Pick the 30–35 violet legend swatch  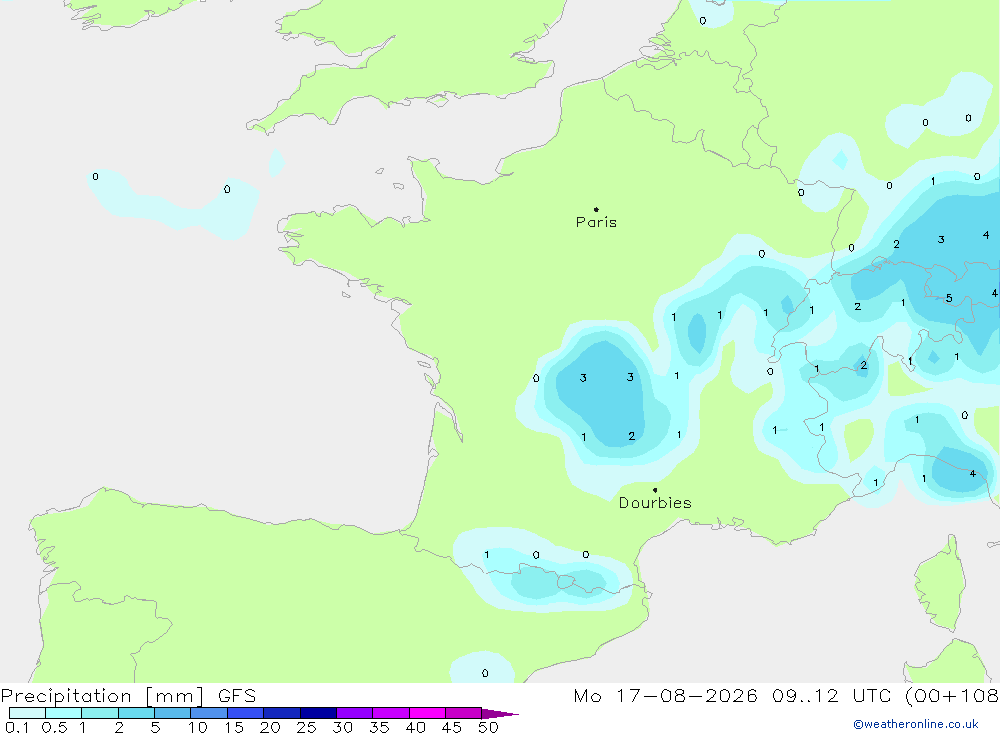(x=355, y=713)
